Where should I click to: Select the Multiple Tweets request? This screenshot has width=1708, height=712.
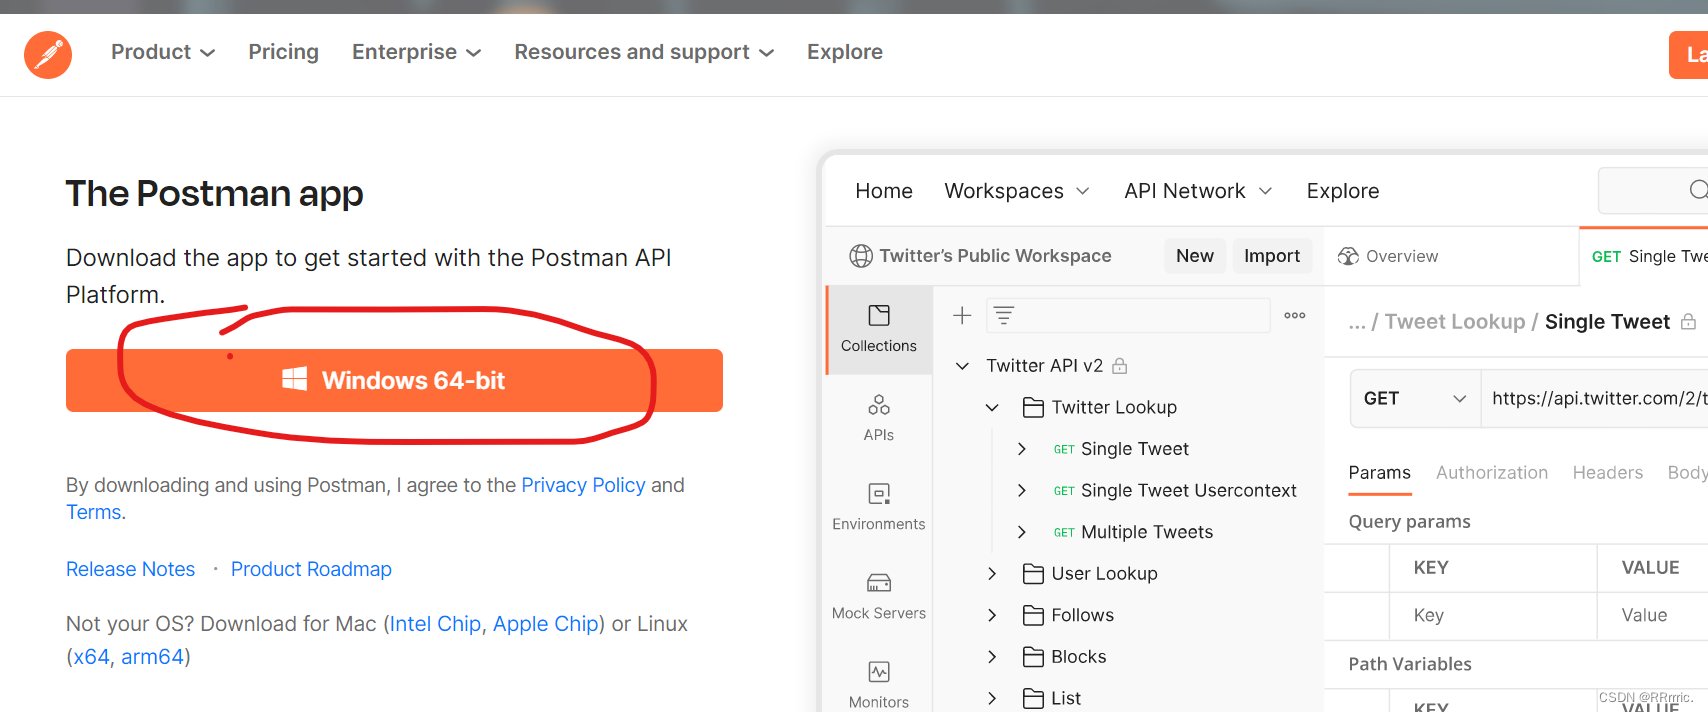pos(1147,532)
